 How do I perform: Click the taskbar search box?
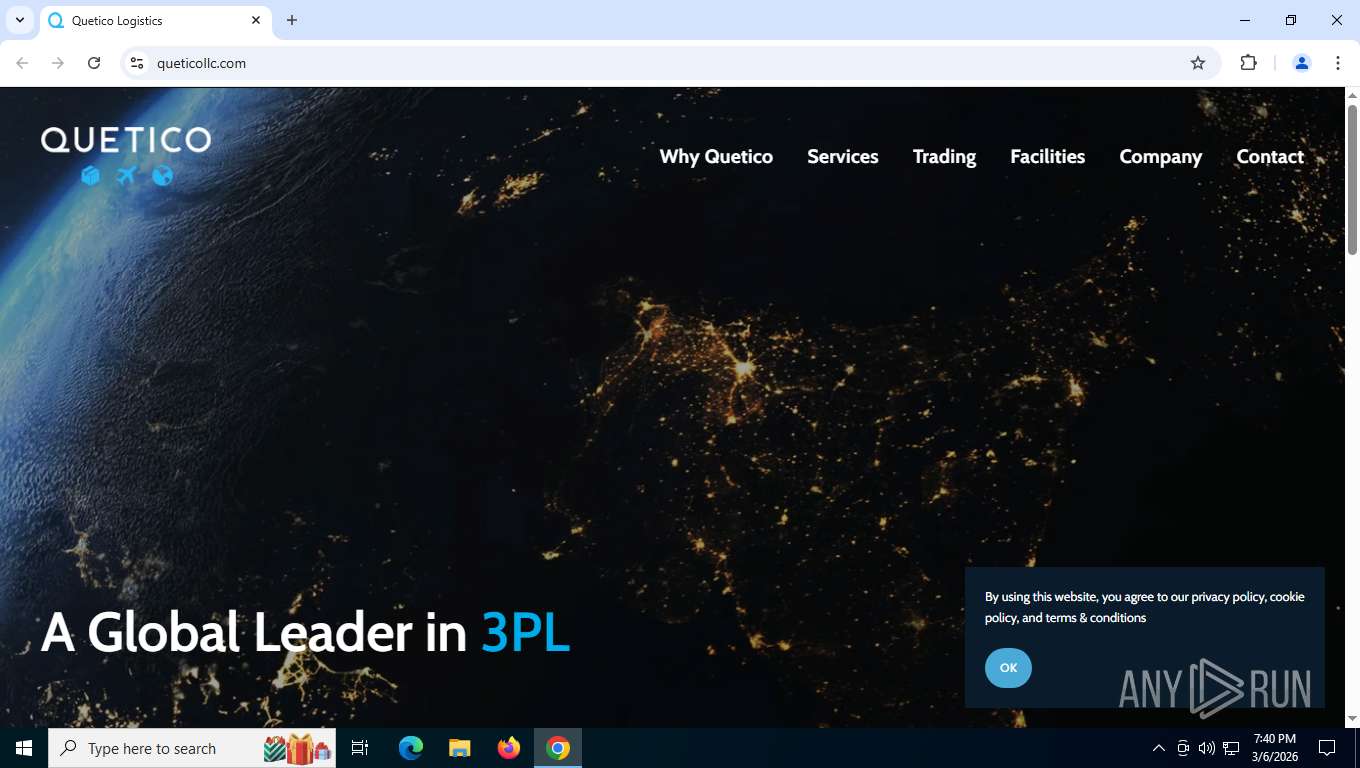tap(192, 748)
